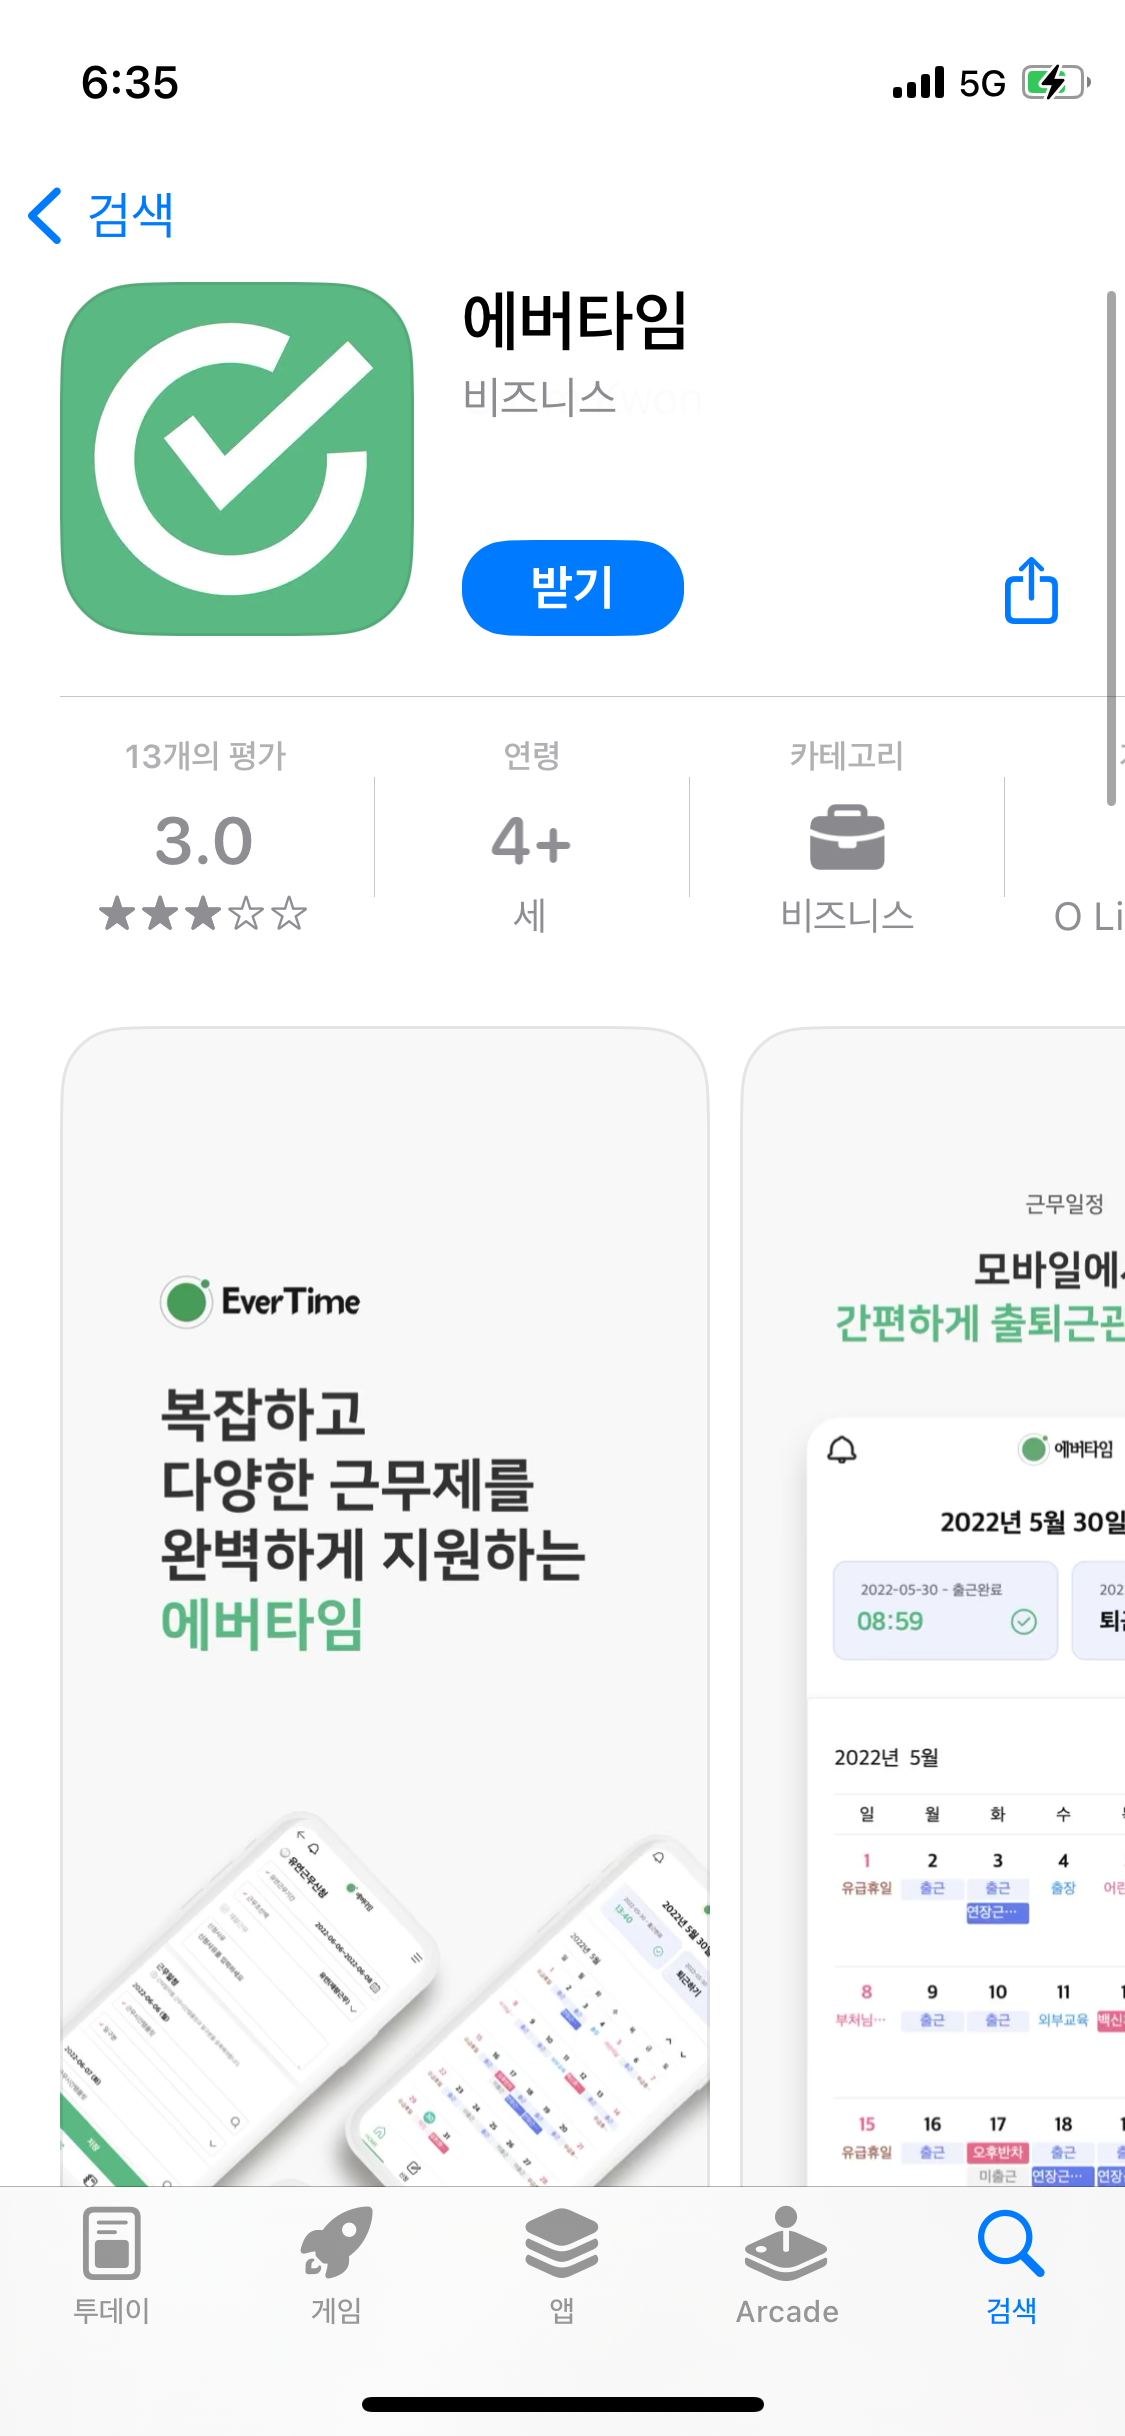
Task: Tap the green 에버타임 app icon
Action: [x=237, y=459]
